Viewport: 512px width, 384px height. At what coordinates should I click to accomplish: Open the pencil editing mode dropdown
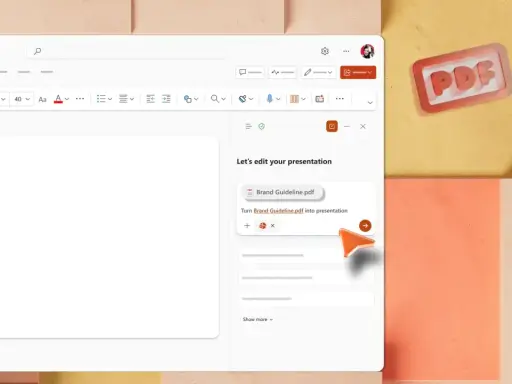[x=318, y=72]
